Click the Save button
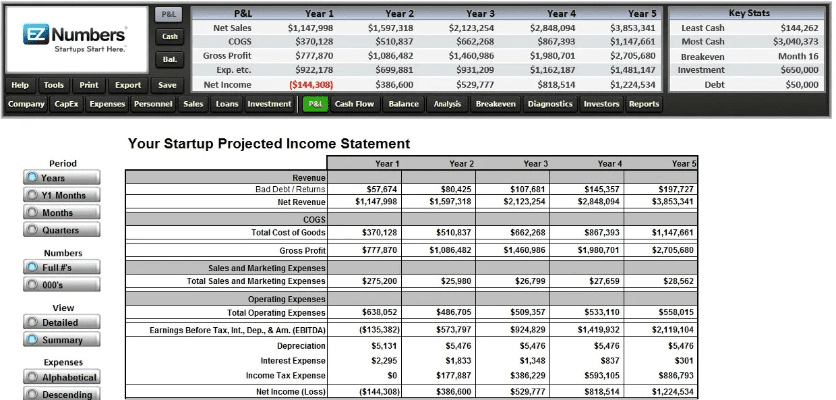Viewport: 836px width, 400px height. click(167, 85)
